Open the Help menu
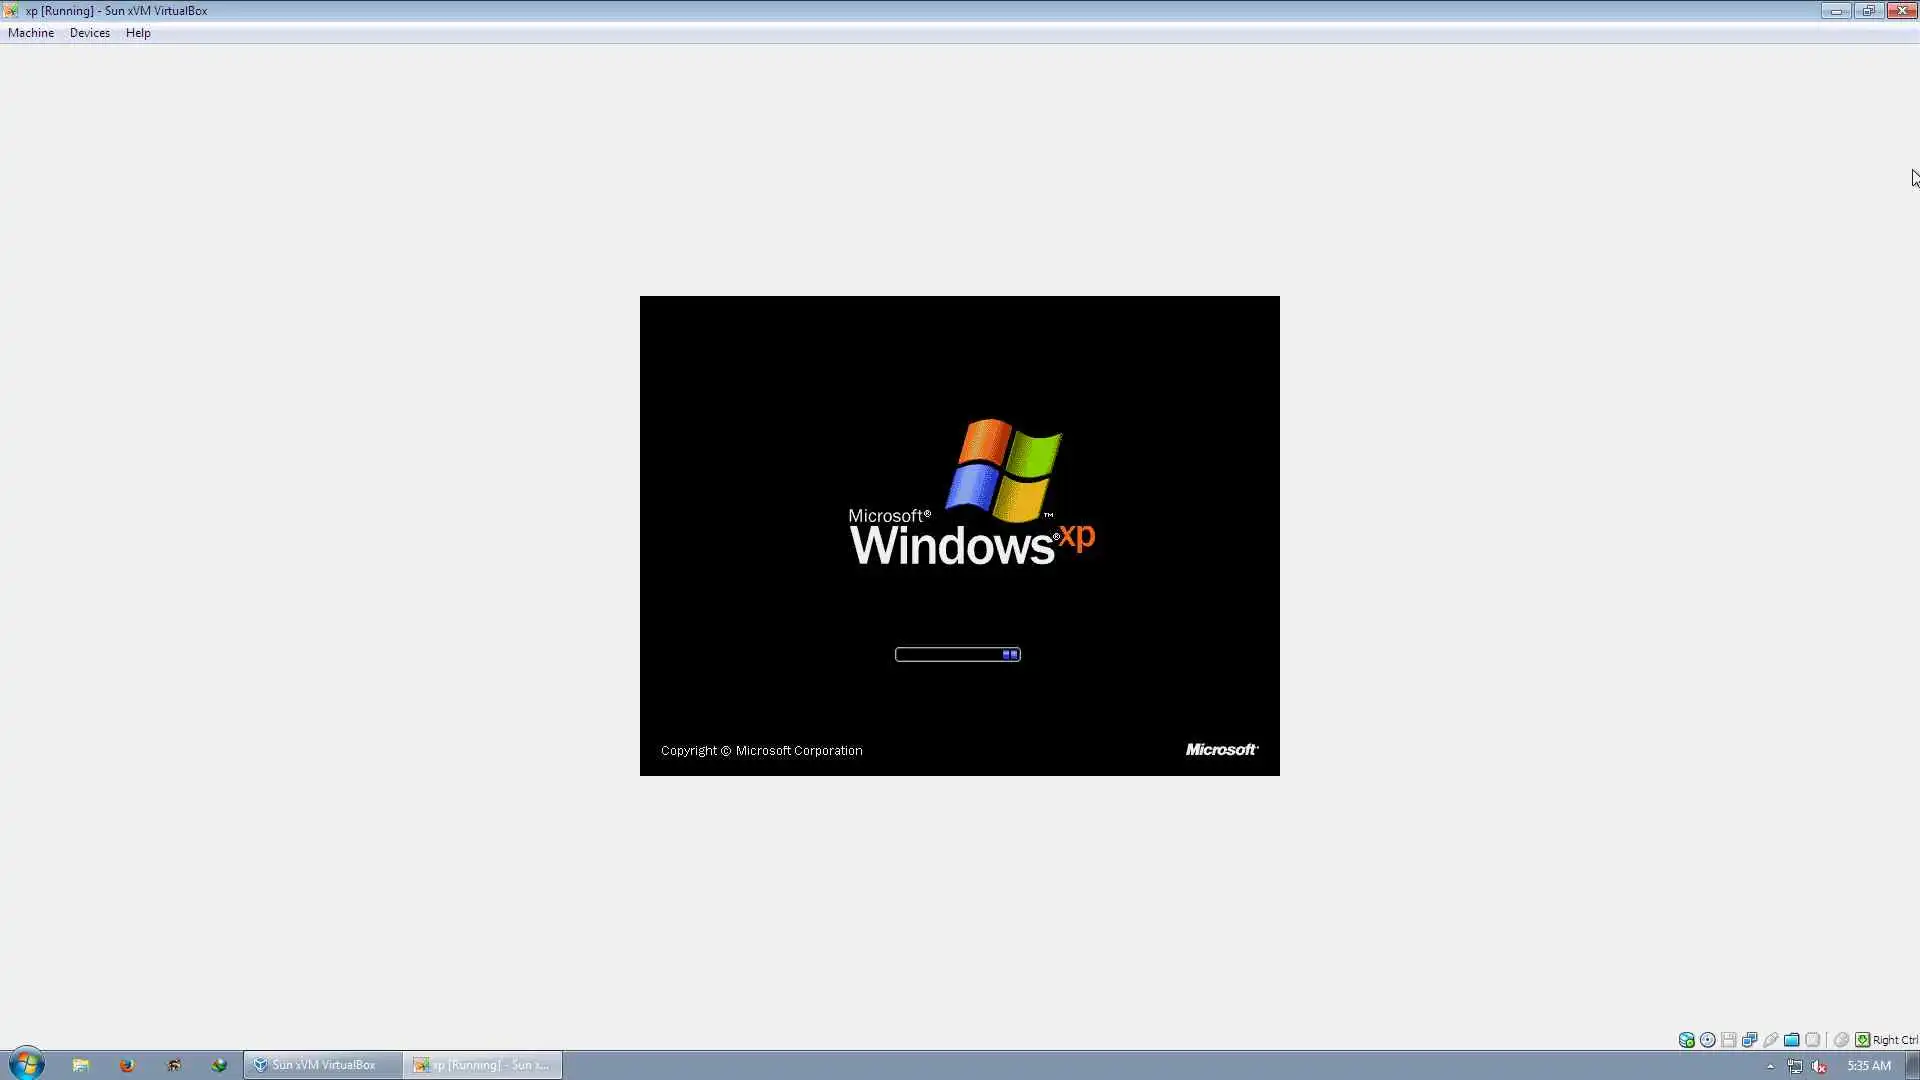Image resolution: width=1920 pixels, height=1080 pixels. 138,33
